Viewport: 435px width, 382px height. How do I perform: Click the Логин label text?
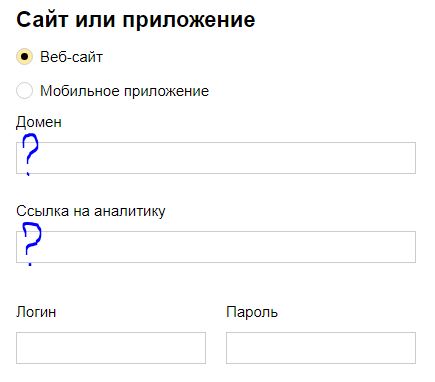tap(36, 312)
